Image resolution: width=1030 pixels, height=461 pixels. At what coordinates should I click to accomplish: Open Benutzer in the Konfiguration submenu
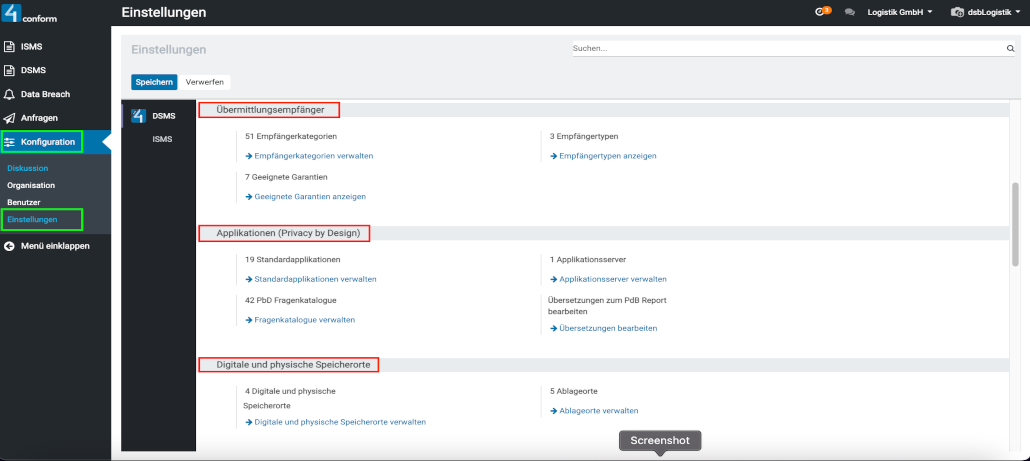point(24,202)
